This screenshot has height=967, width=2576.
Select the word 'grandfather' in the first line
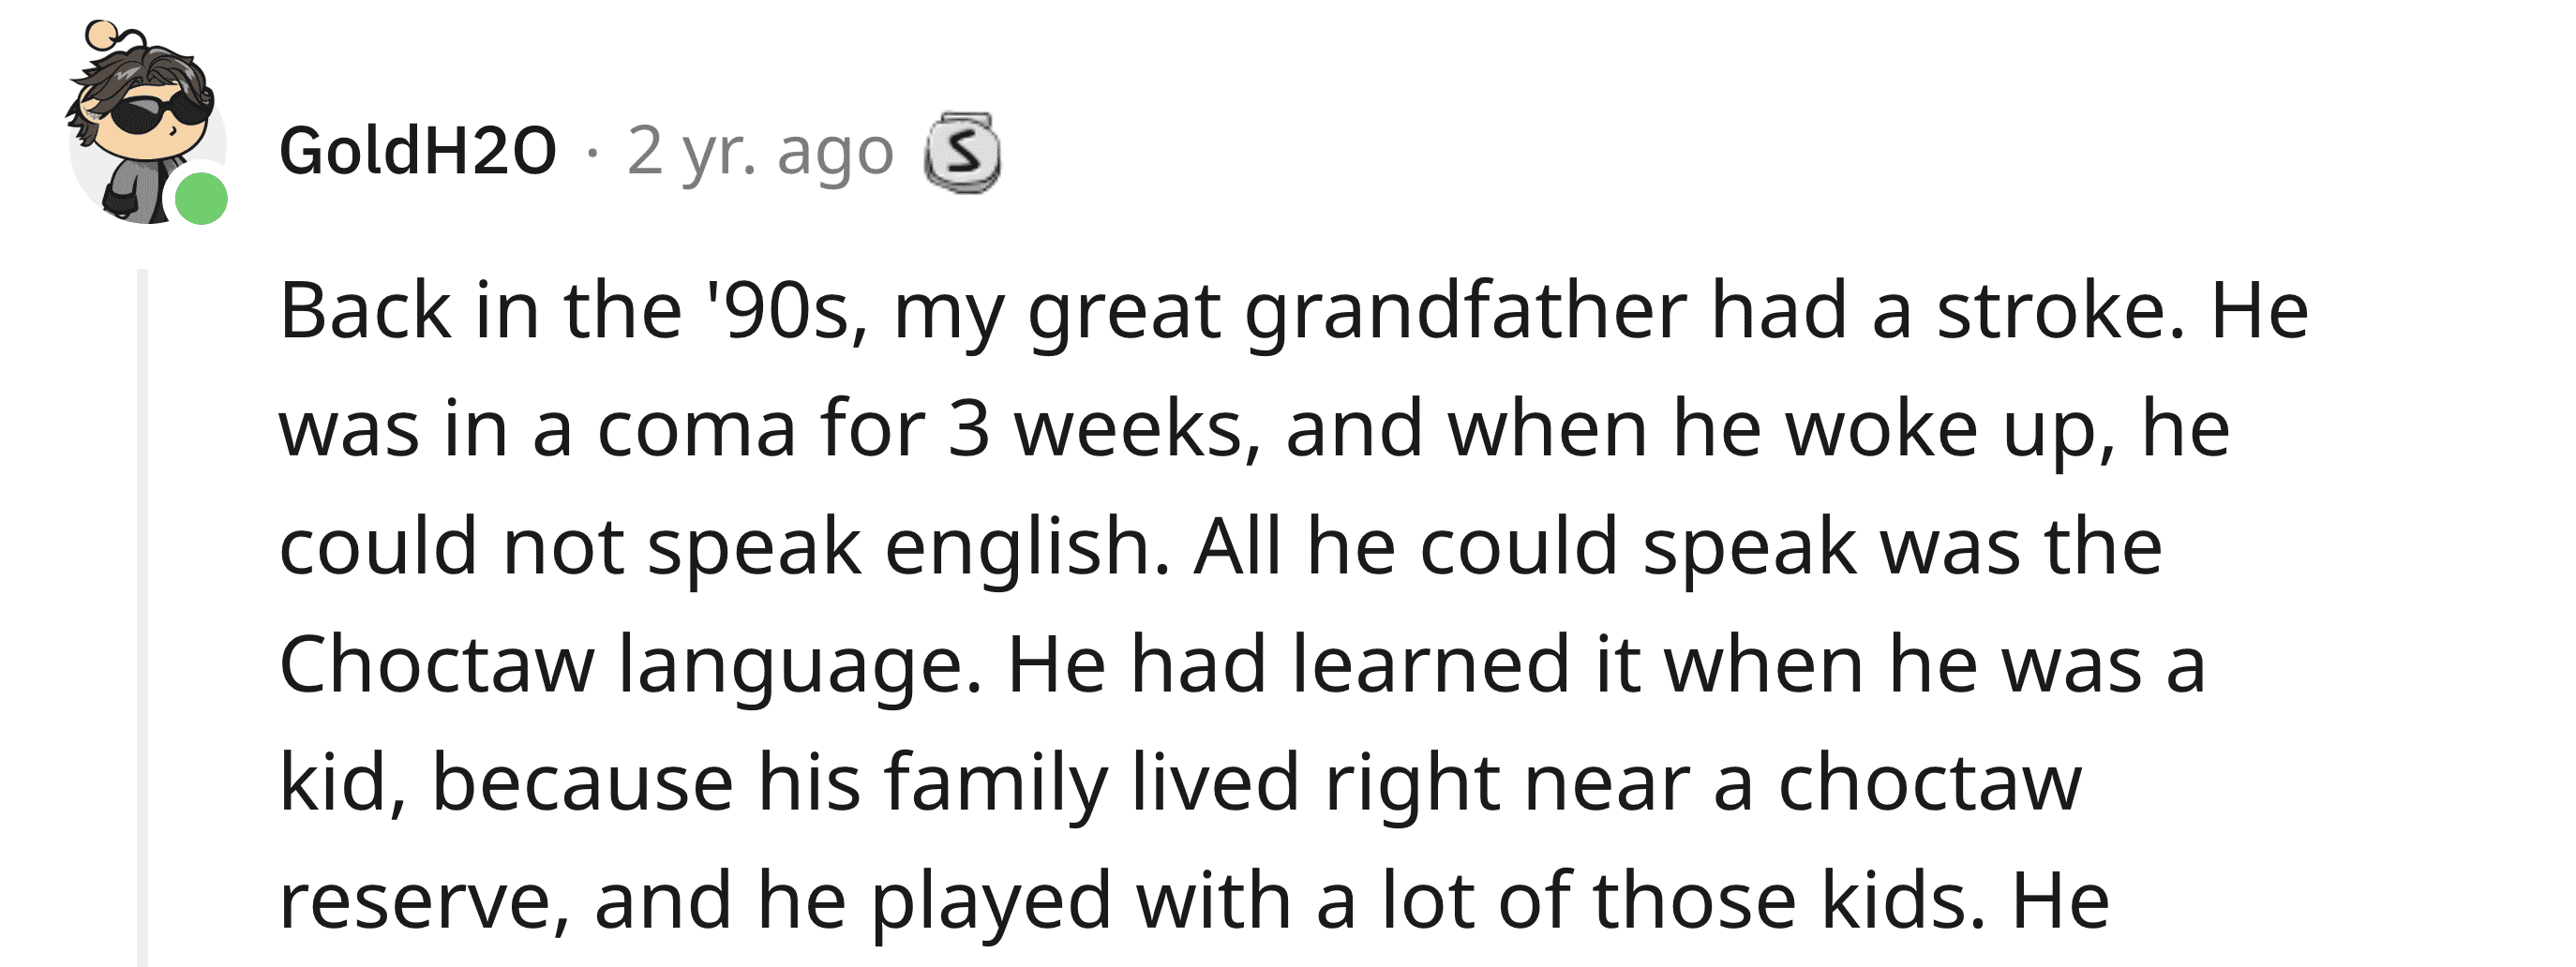click(1466, 313)
